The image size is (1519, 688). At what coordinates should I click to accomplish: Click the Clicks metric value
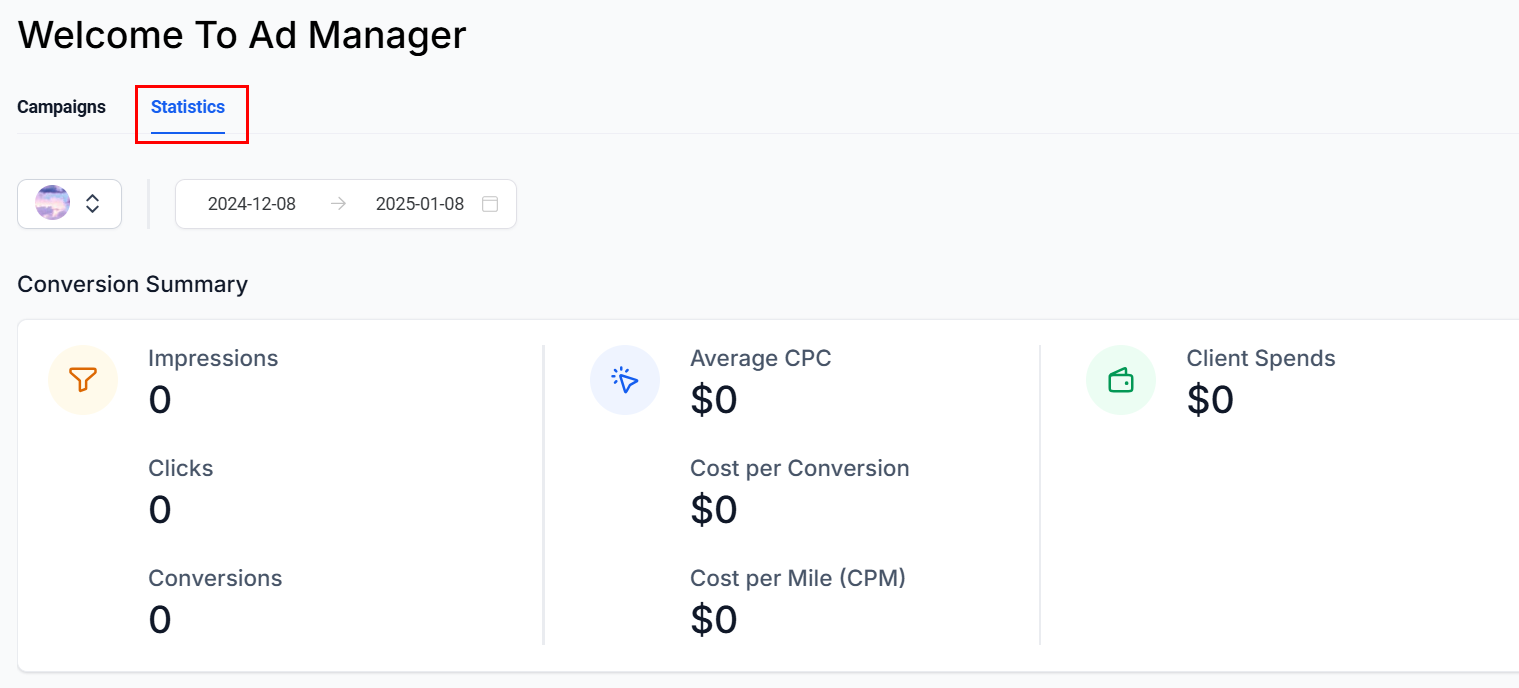(160, 510)
